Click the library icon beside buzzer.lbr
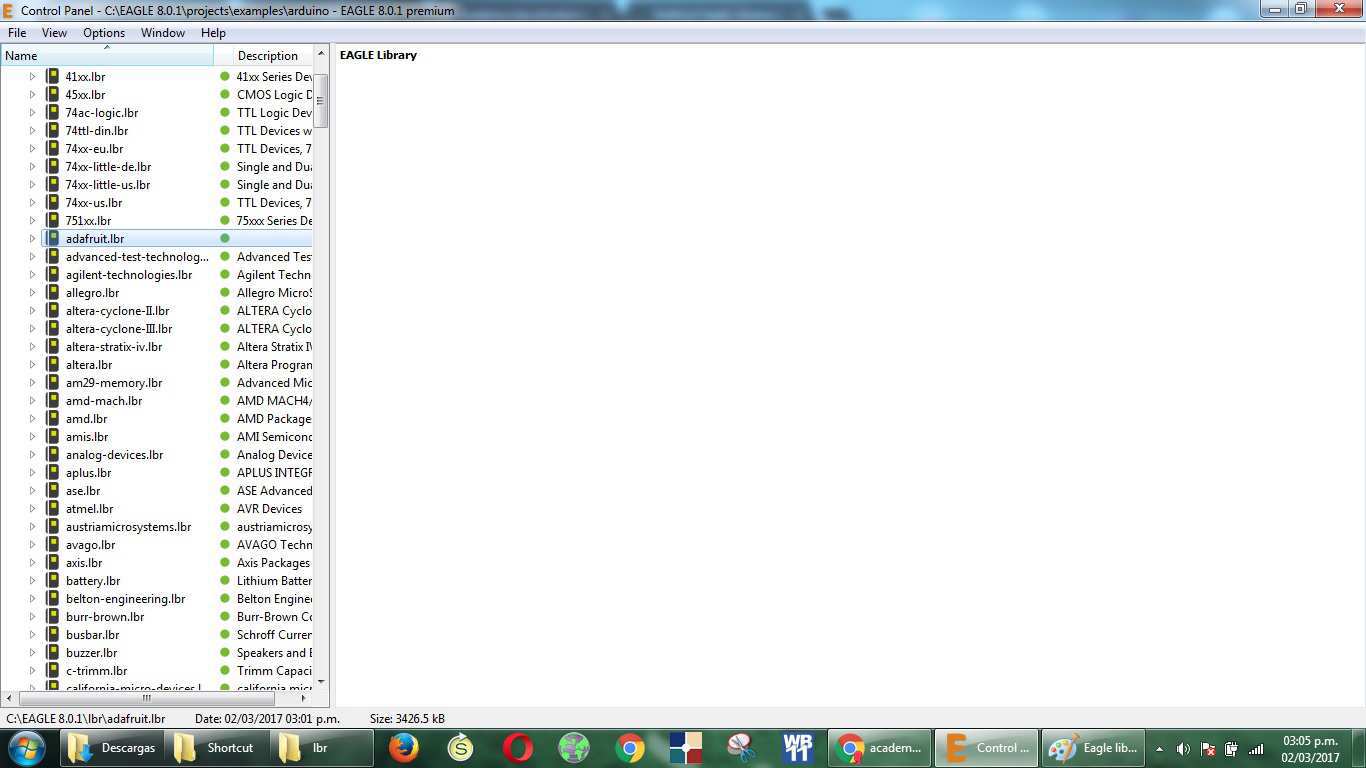Image resolution: width=1366 pixels, height=768 pixels. point(52,652)
